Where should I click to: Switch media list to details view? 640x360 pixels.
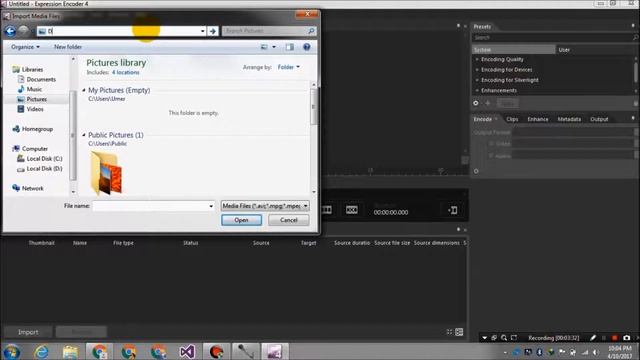click(459, 332)
